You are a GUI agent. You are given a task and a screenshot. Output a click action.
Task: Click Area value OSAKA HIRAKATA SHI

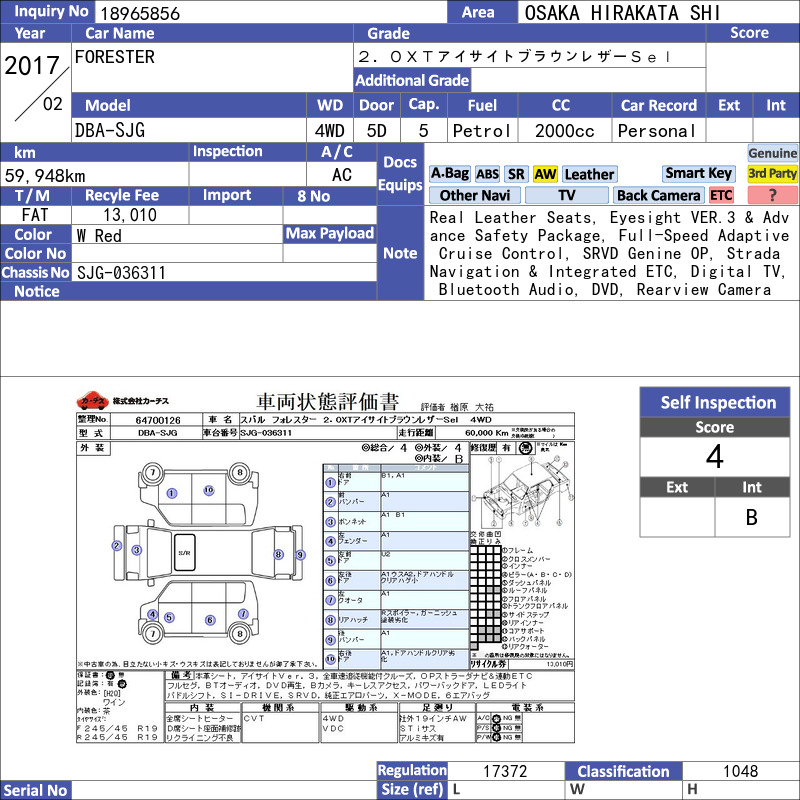[x=622, y=13]
